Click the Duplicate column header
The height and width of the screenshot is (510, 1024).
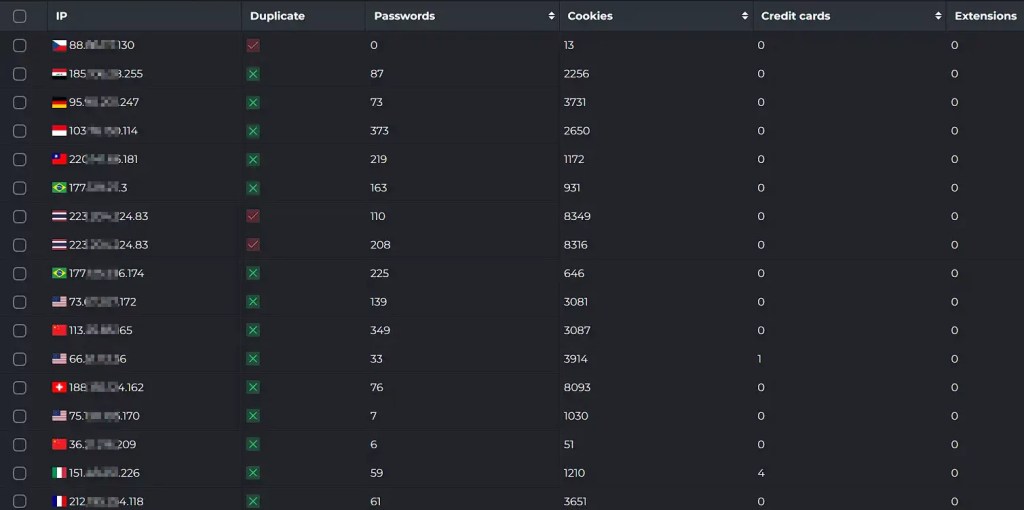[277, 16]
